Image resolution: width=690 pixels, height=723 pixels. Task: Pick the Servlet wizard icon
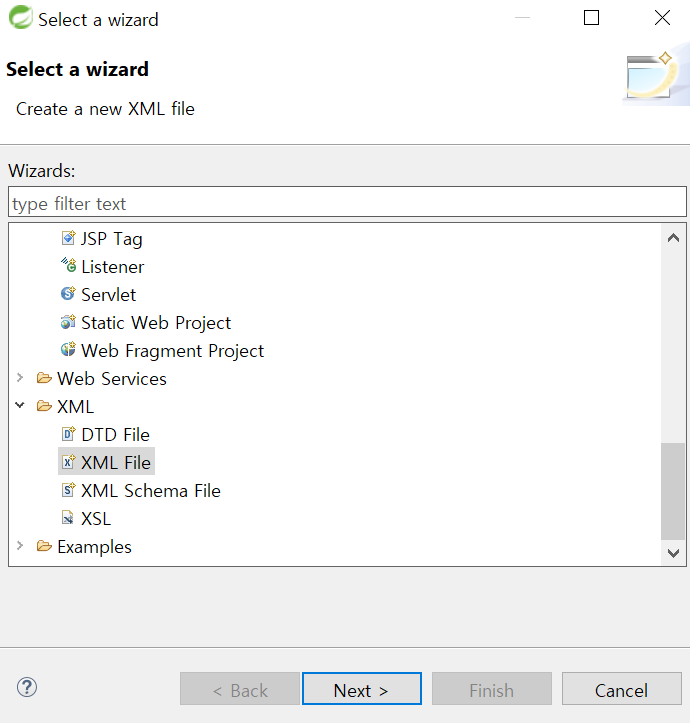click(68, 293)
